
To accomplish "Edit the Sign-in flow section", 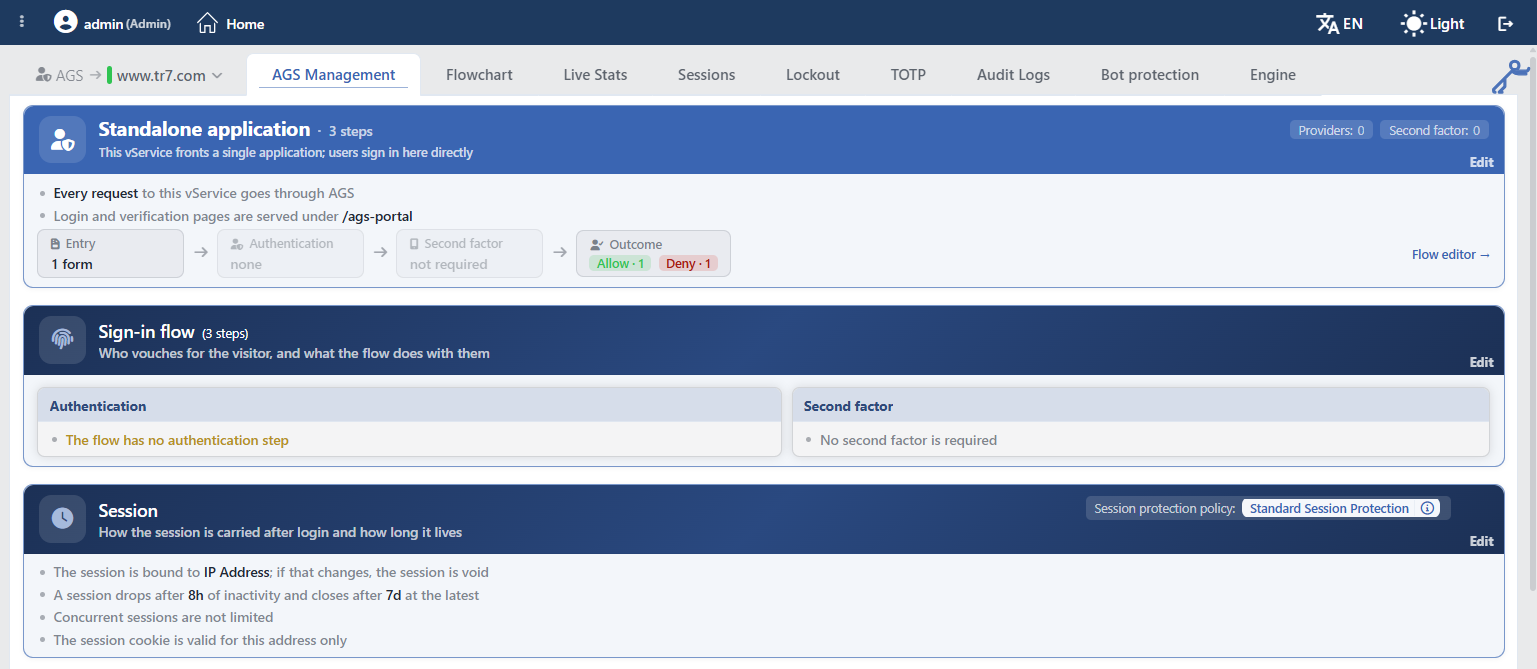I will click(1481, 362).
